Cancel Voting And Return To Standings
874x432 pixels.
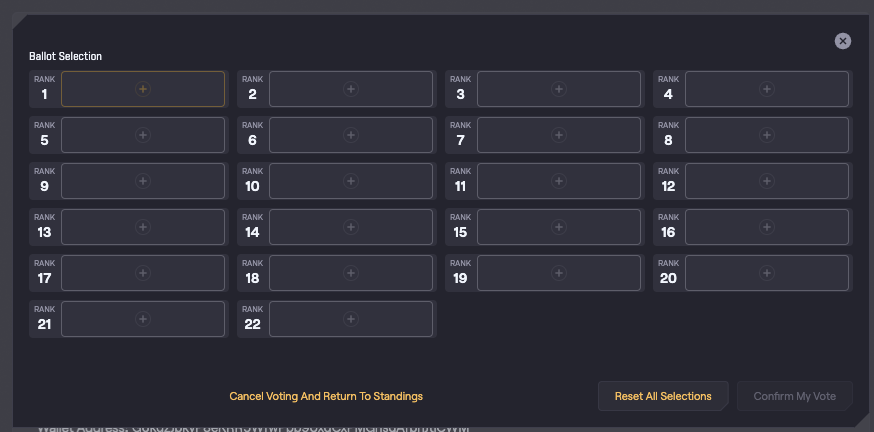pyautogui.click(x=326, y=396)
